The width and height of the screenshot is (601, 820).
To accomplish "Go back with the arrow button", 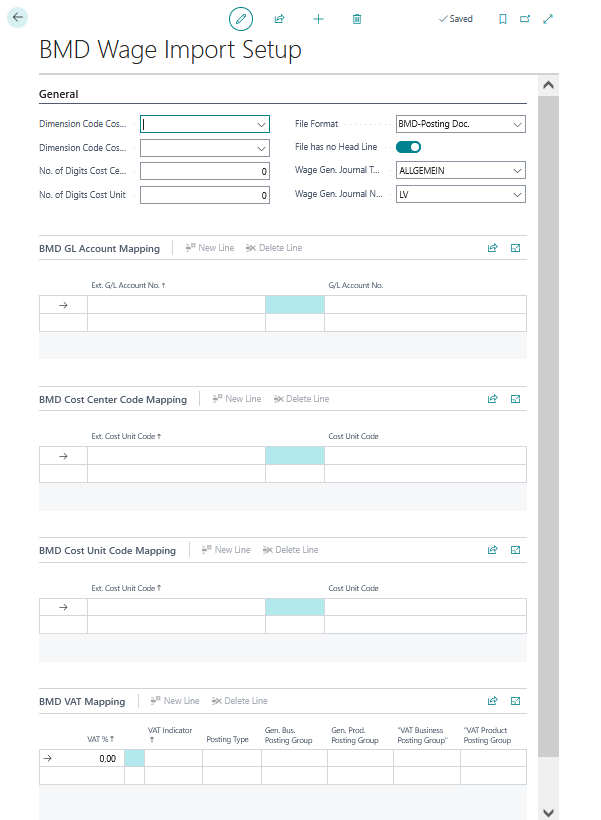I will point(17,17).
